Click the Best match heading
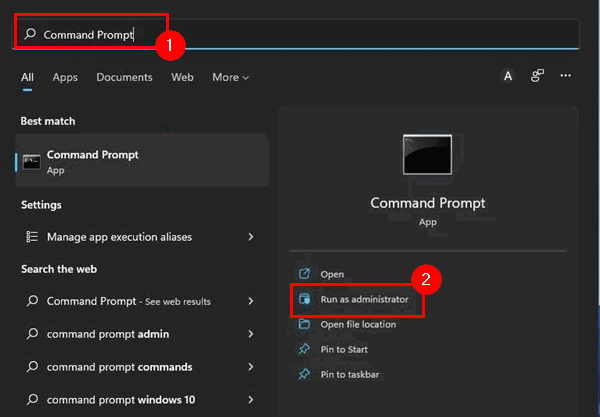This screenshot has height=417, width=600. pos(48,121)
